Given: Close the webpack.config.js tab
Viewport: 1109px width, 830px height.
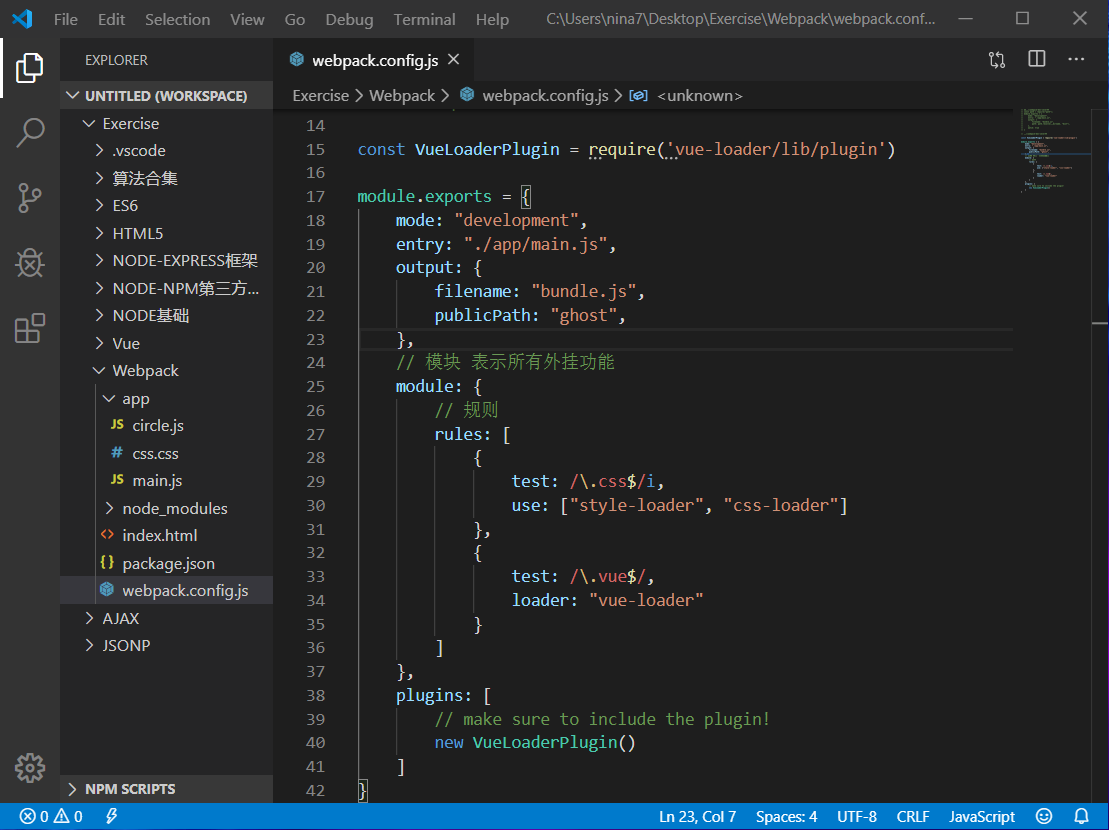Looking at the screenshot, I should pyautogui.click(x=453, y=59).
